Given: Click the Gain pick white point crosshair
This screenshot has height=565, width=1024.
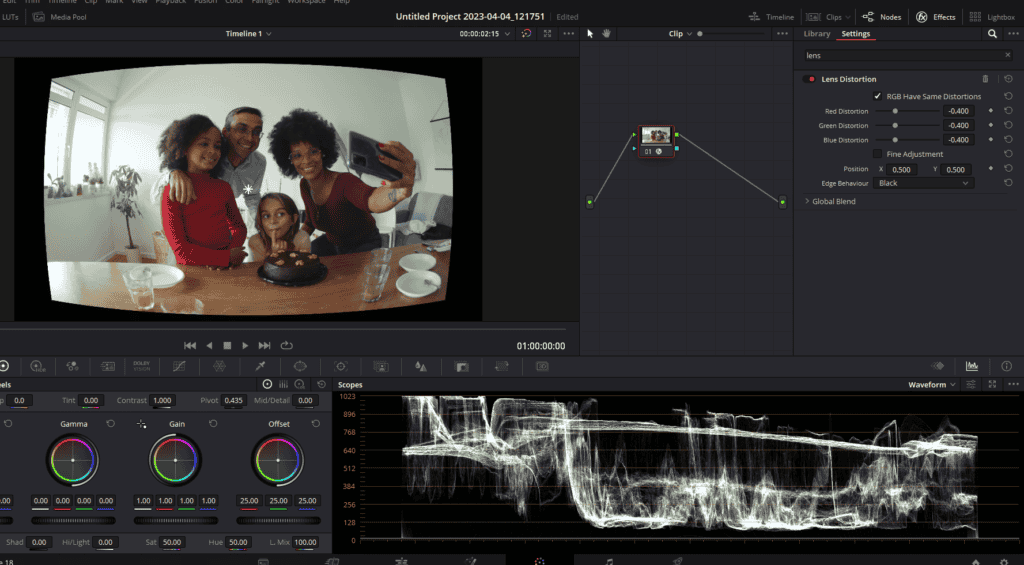Looking at the screenshot, I should coord(142,424).
